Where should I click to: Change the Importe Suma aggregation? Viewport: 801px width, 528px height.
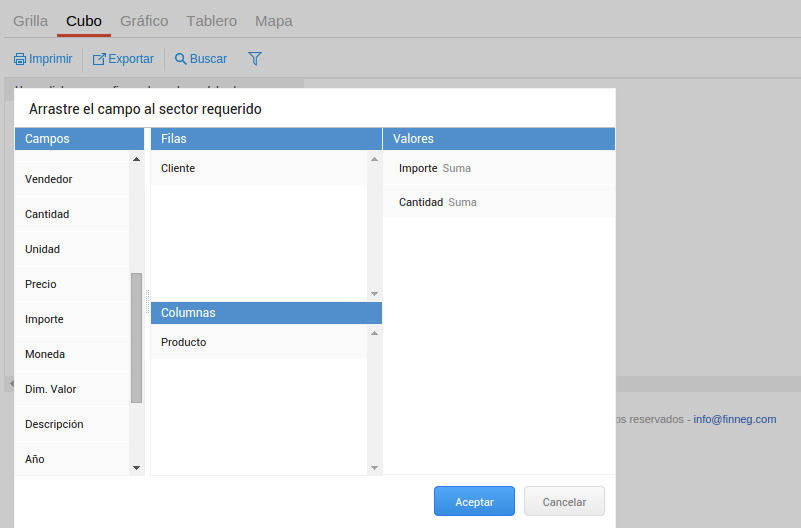click(456, 168)
